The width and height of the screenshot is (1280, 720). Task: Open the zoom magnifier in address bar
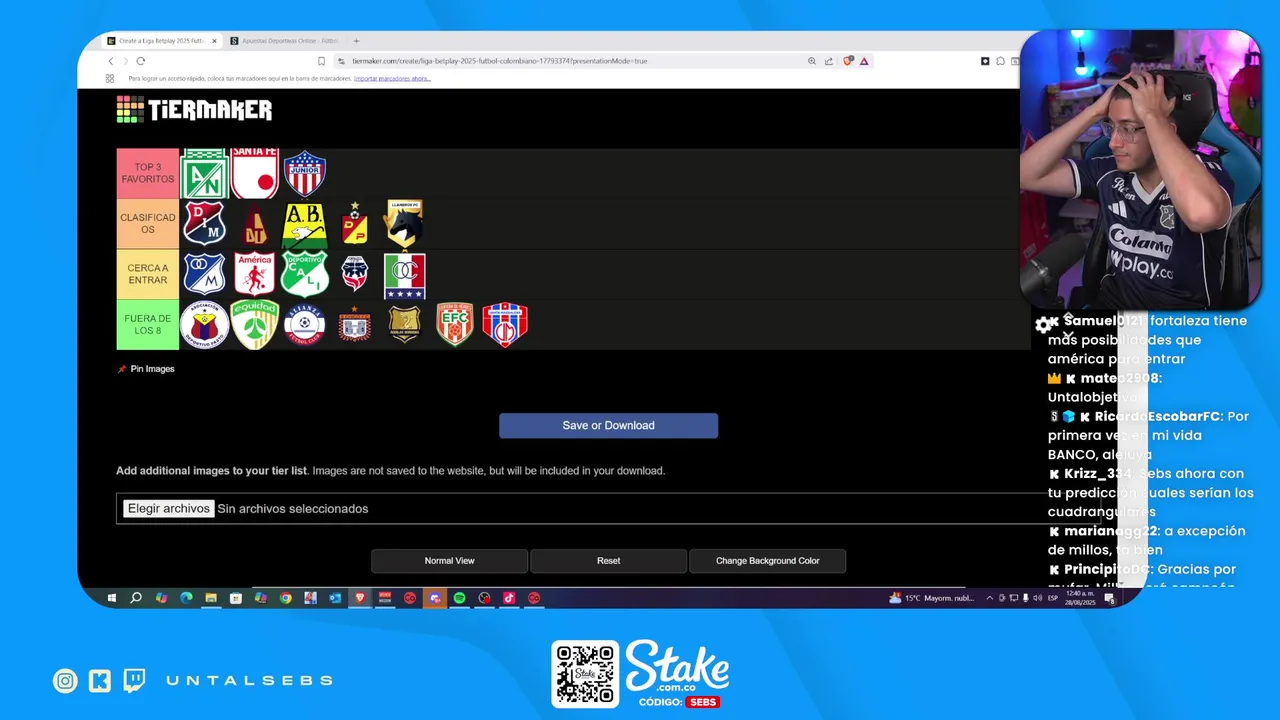tap(812, 61)
